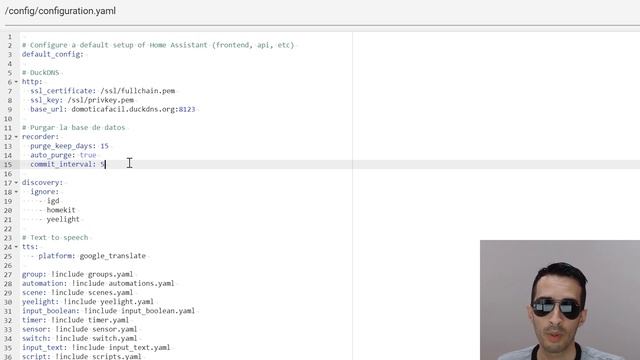This screenshot has height=360, width=640.
Task: Click the base_url duckdns.org line
Action: [113, 109]
